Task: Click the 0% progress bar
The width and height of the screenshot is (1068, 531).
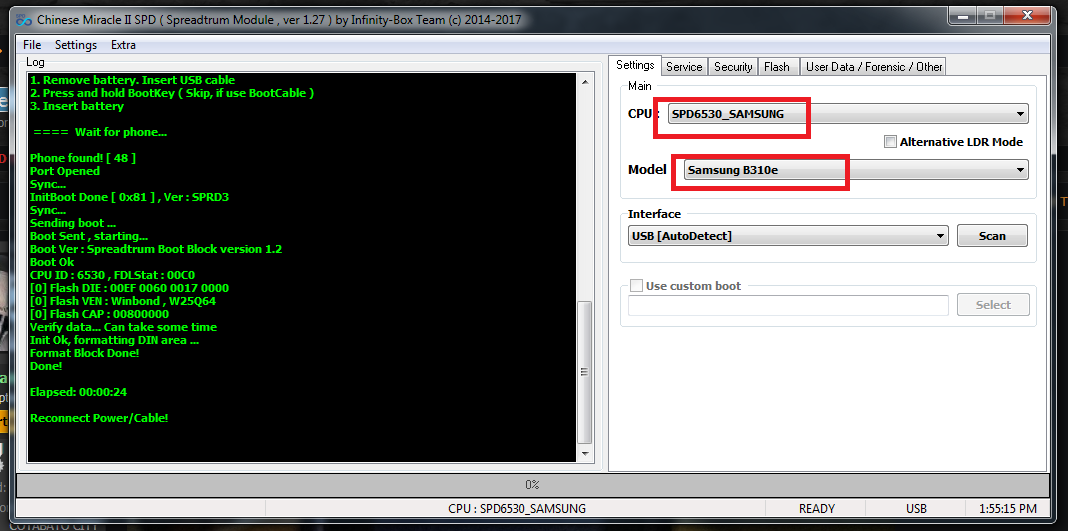Action: pyautogui.click(x=532, y=485)
